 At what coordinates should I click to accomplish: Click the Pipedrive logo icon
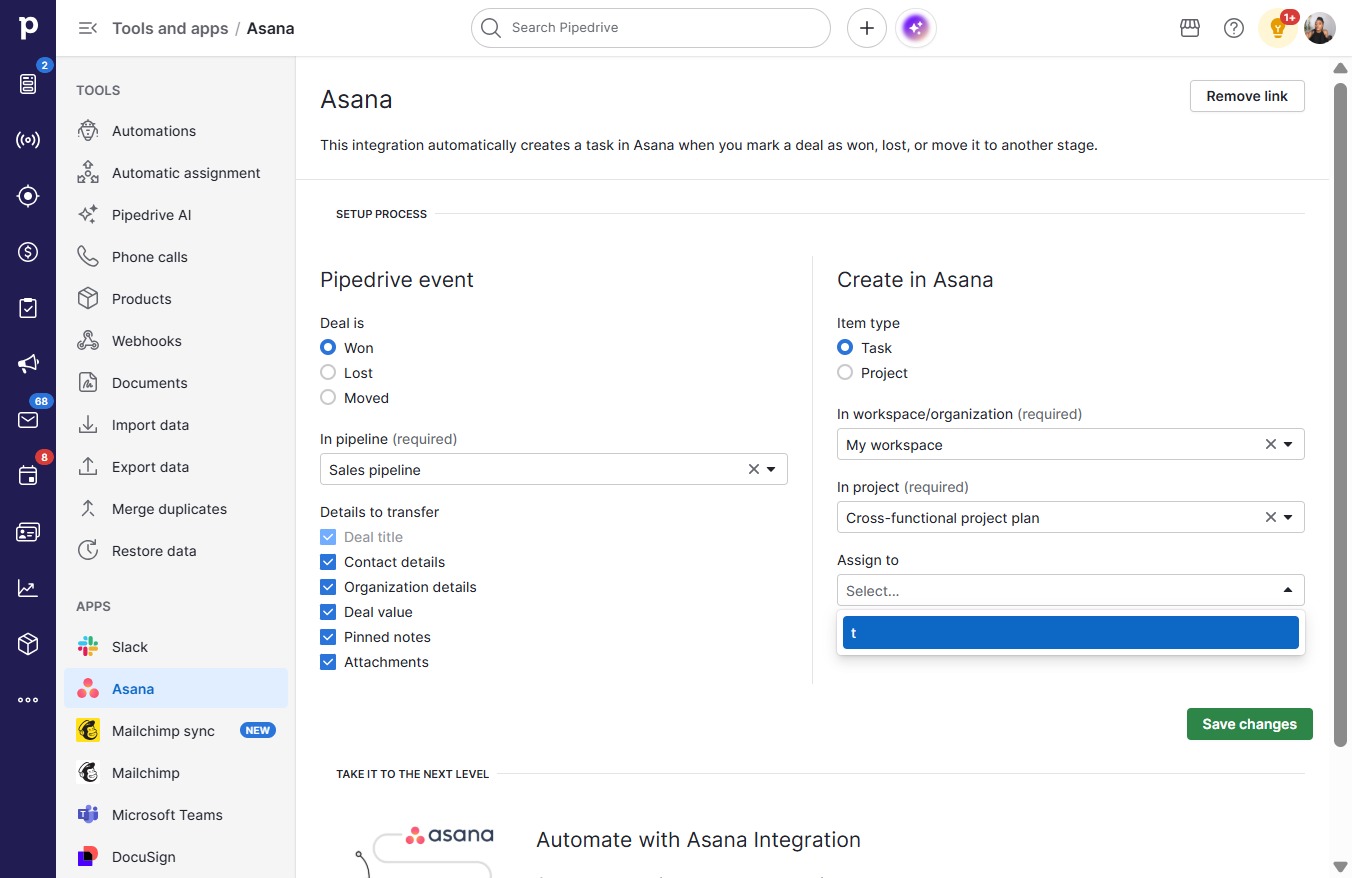pyautogui.click(x=28, y=28)
